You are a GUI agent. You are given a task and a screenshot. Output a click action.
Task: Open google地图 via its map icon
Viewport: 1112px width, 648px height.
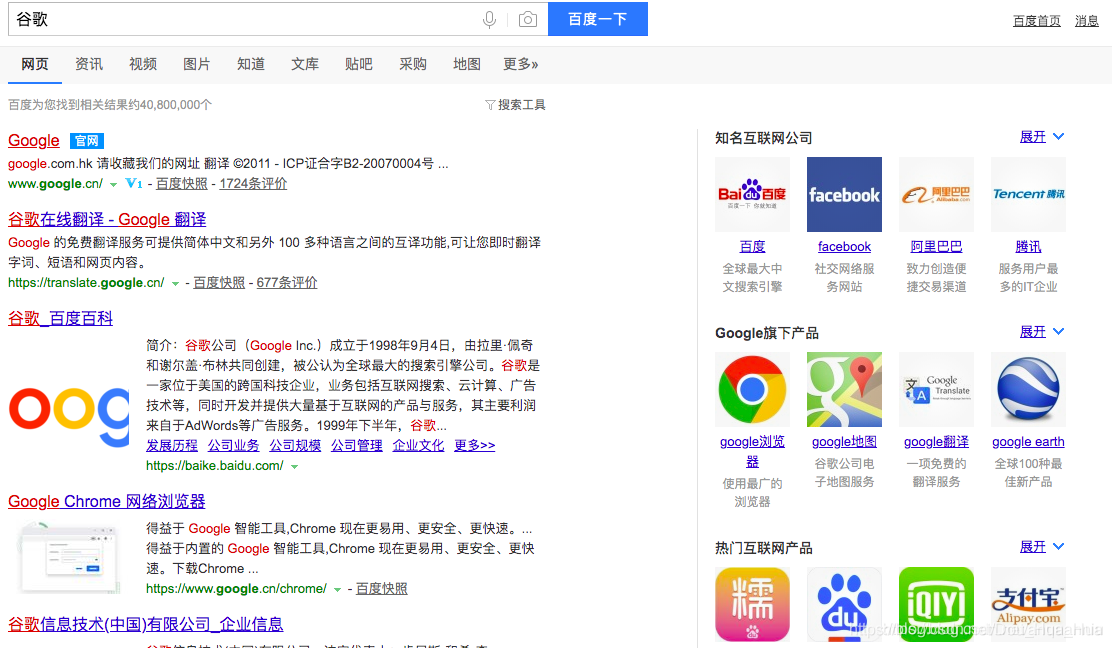click(x=844, y=389)
